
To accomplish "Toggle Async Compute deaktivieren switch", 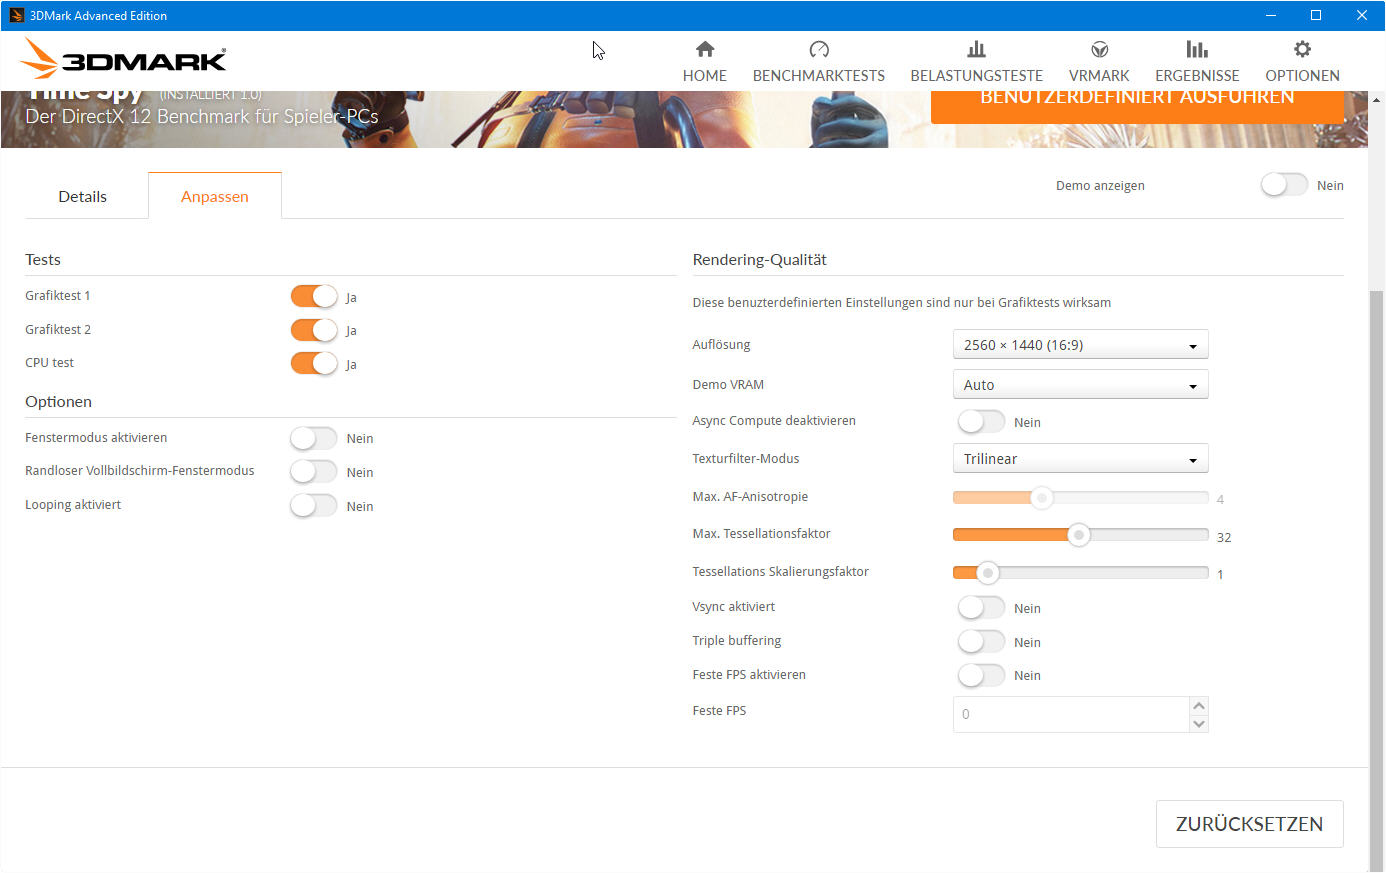I will point(981,421).
